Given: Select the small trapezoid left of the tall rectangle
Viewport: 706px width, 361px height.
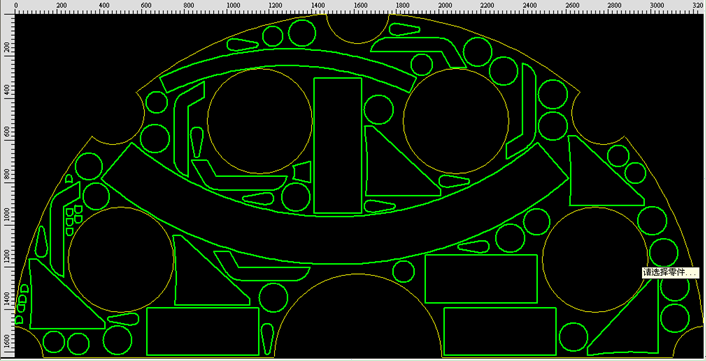Looking at the screenshot, I should pyautogui.click(x=303, y=171).
